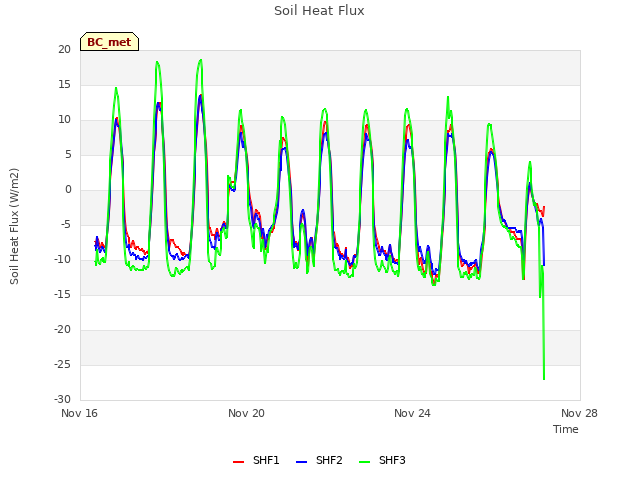640x480 pixels.
Task: Click the -30 y-axis tick label
Action: (x=62, y=400)
